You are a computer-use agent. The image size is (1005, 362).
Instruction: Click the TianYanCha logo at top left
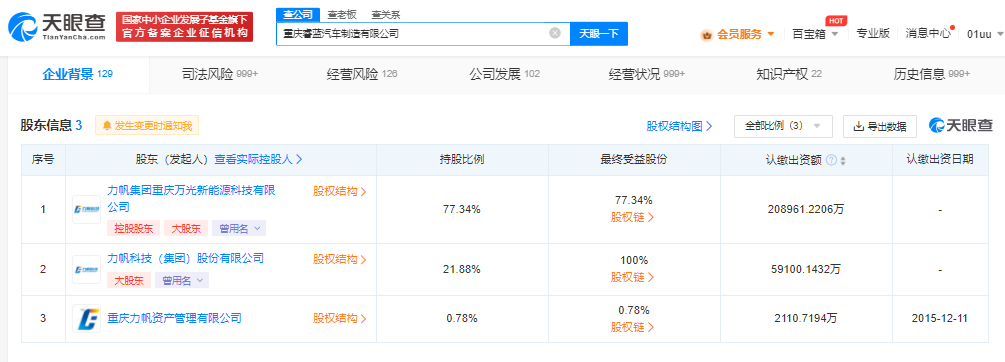pyautogui.click(x=57, y=26)
